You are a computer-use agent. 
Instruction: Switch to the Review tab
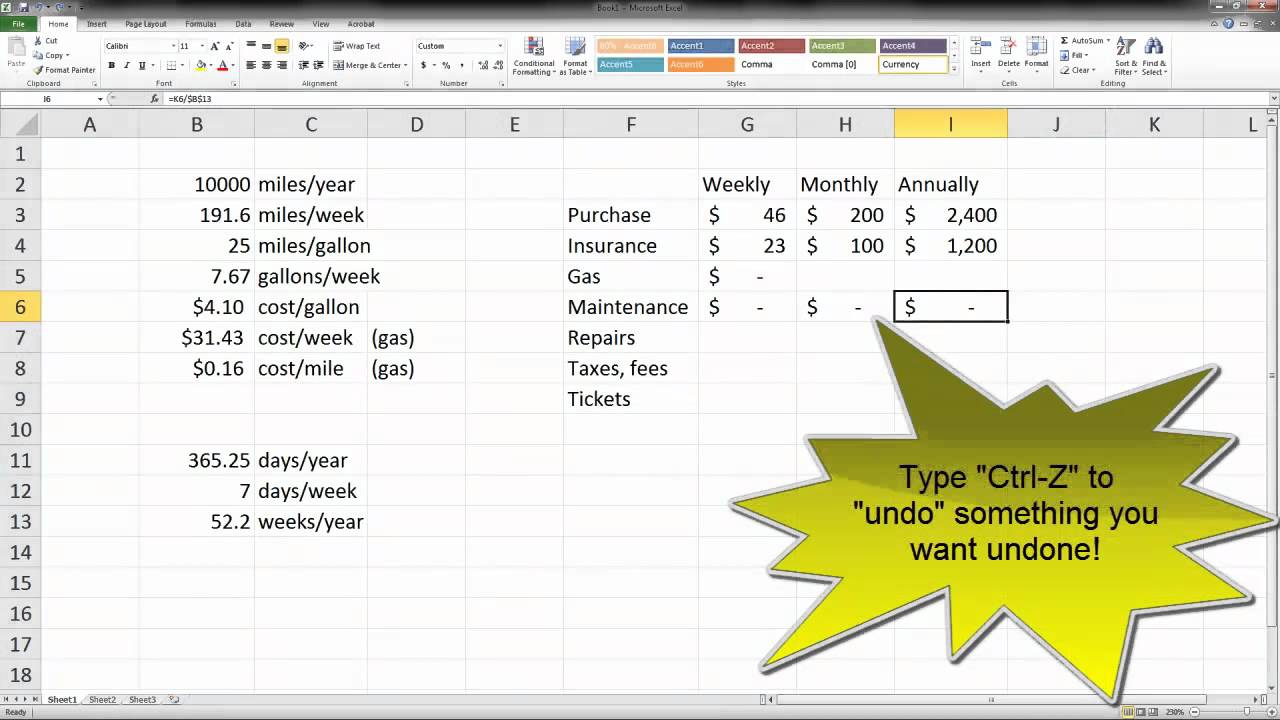282,23
